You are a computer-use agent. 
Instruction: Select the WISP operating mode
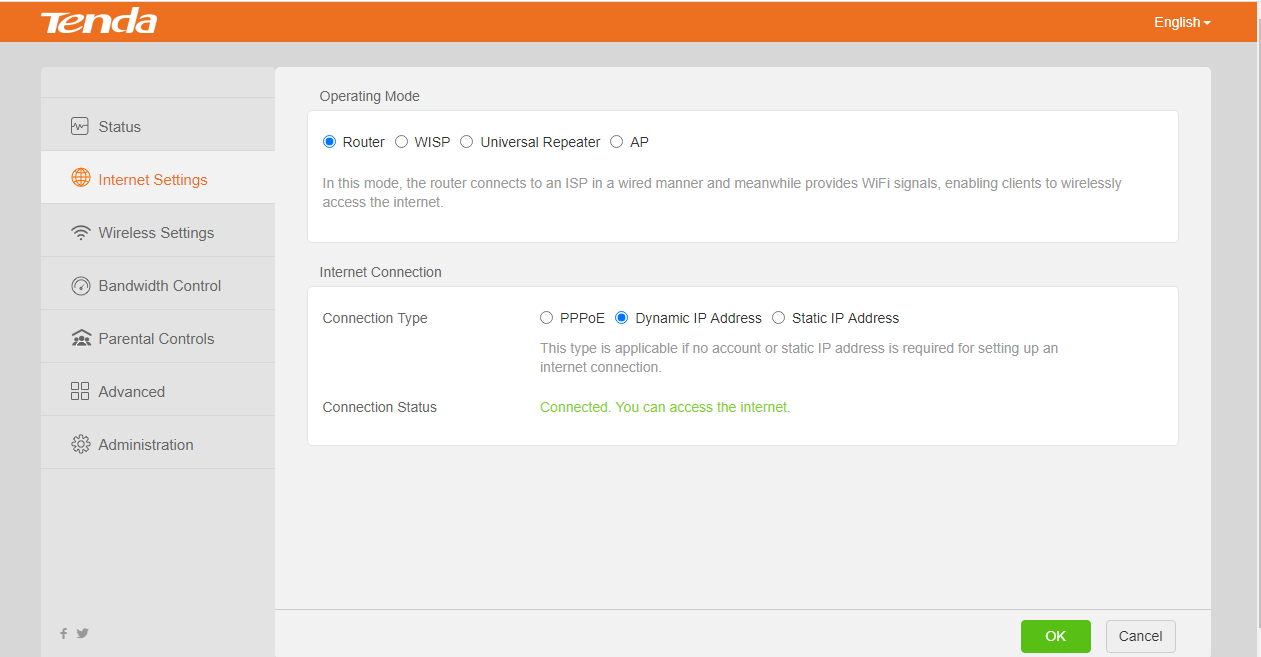pyautogui.click(x=402, y=142)
